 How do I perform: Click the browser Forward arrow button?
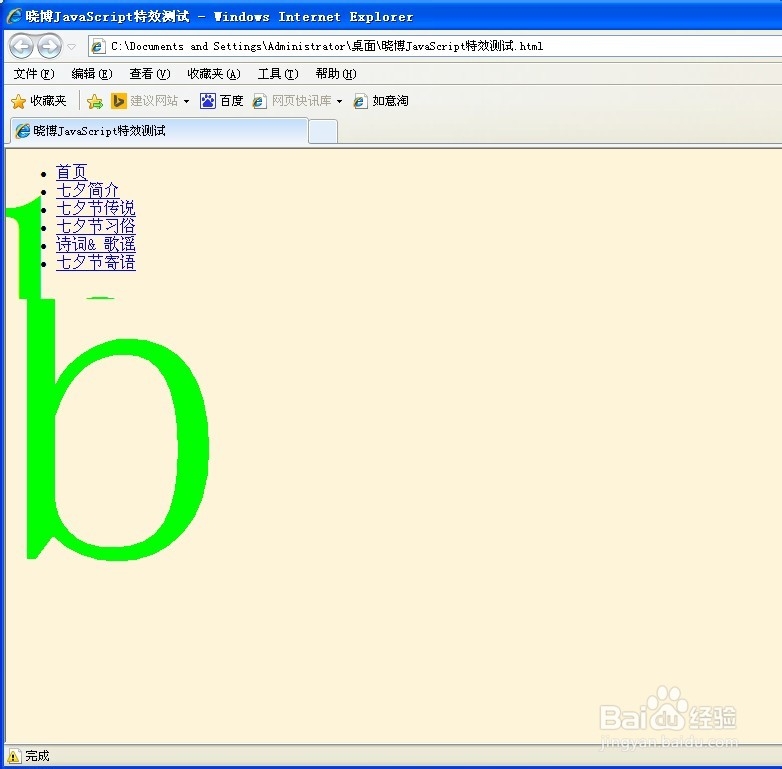tap(49, 47)
